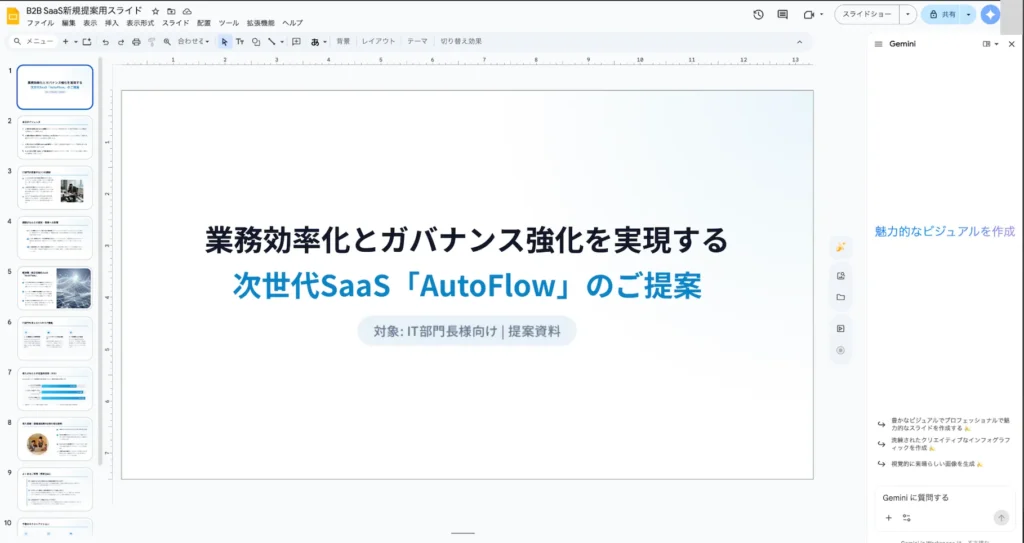This screenshot has height=543, width=1024.
Task: Select the text box tool
Action: click(240, 42)
